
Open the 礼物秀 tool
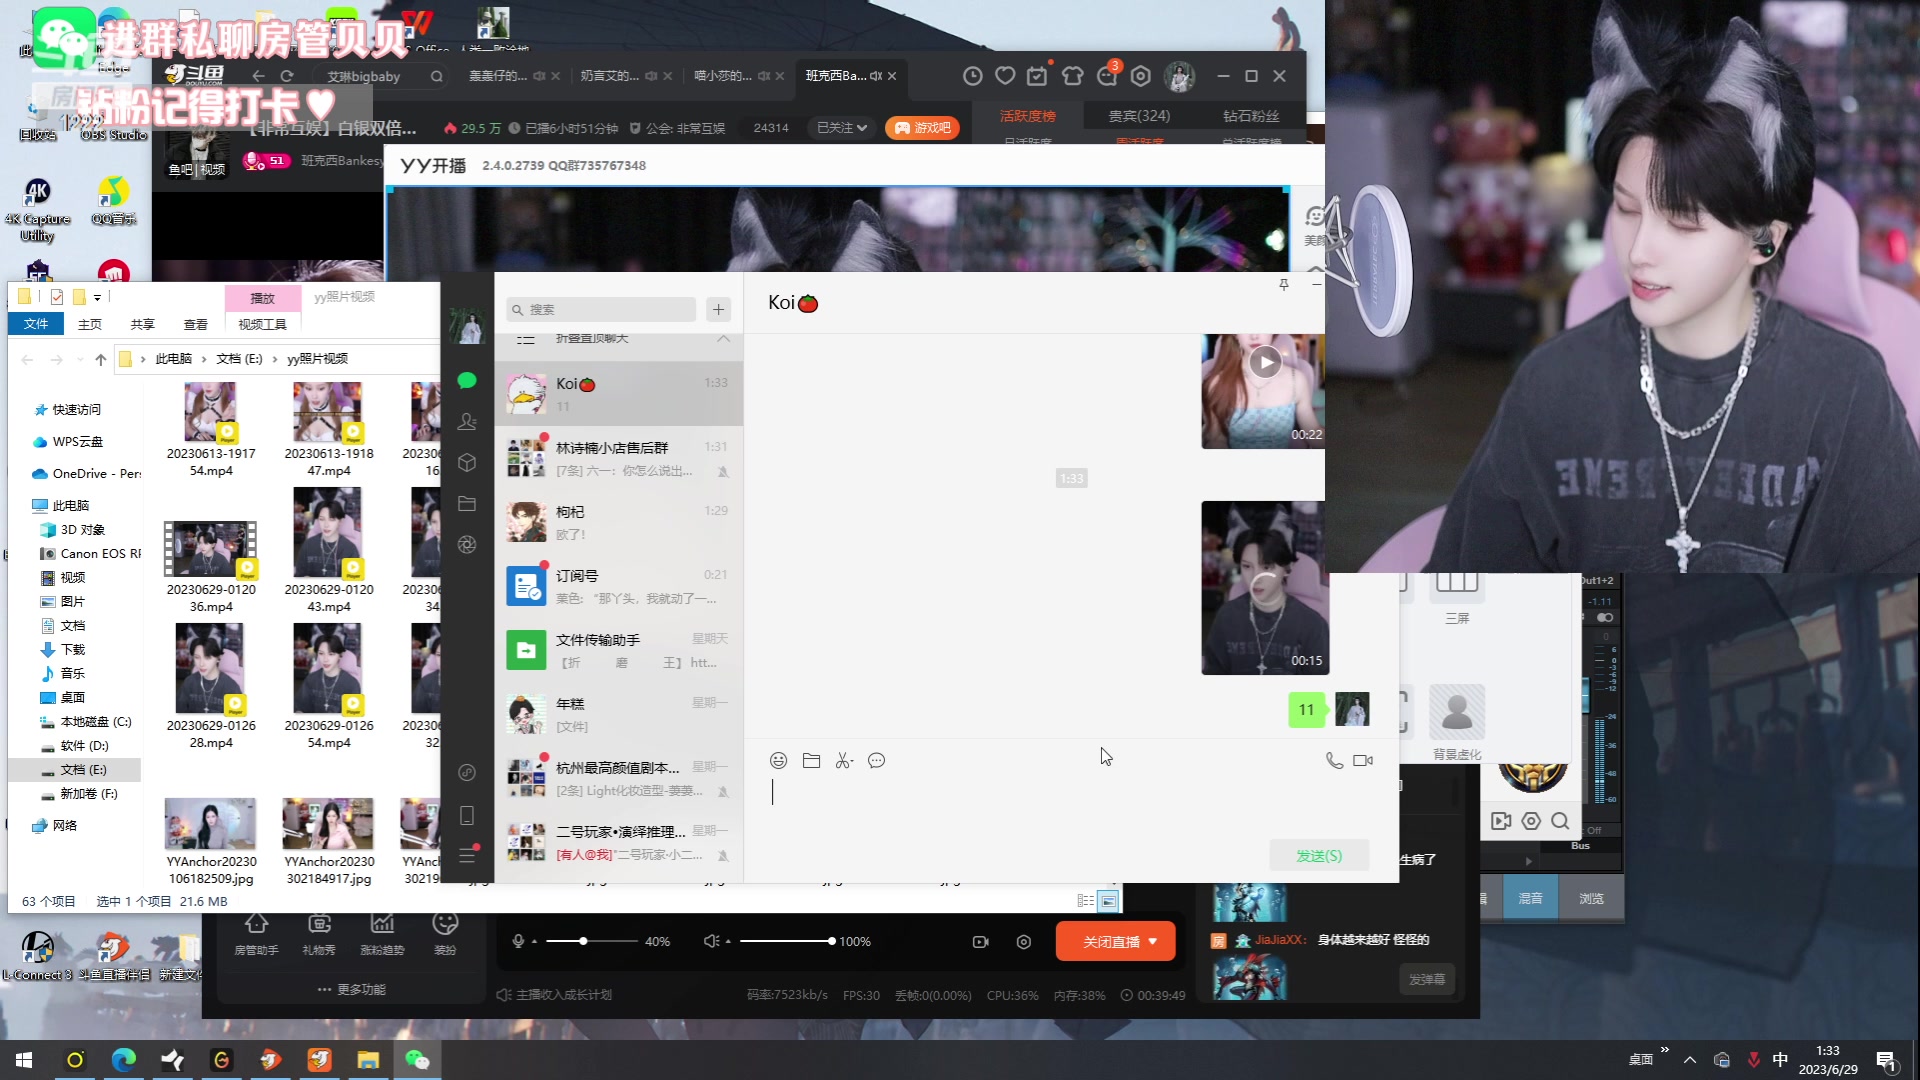319,934
